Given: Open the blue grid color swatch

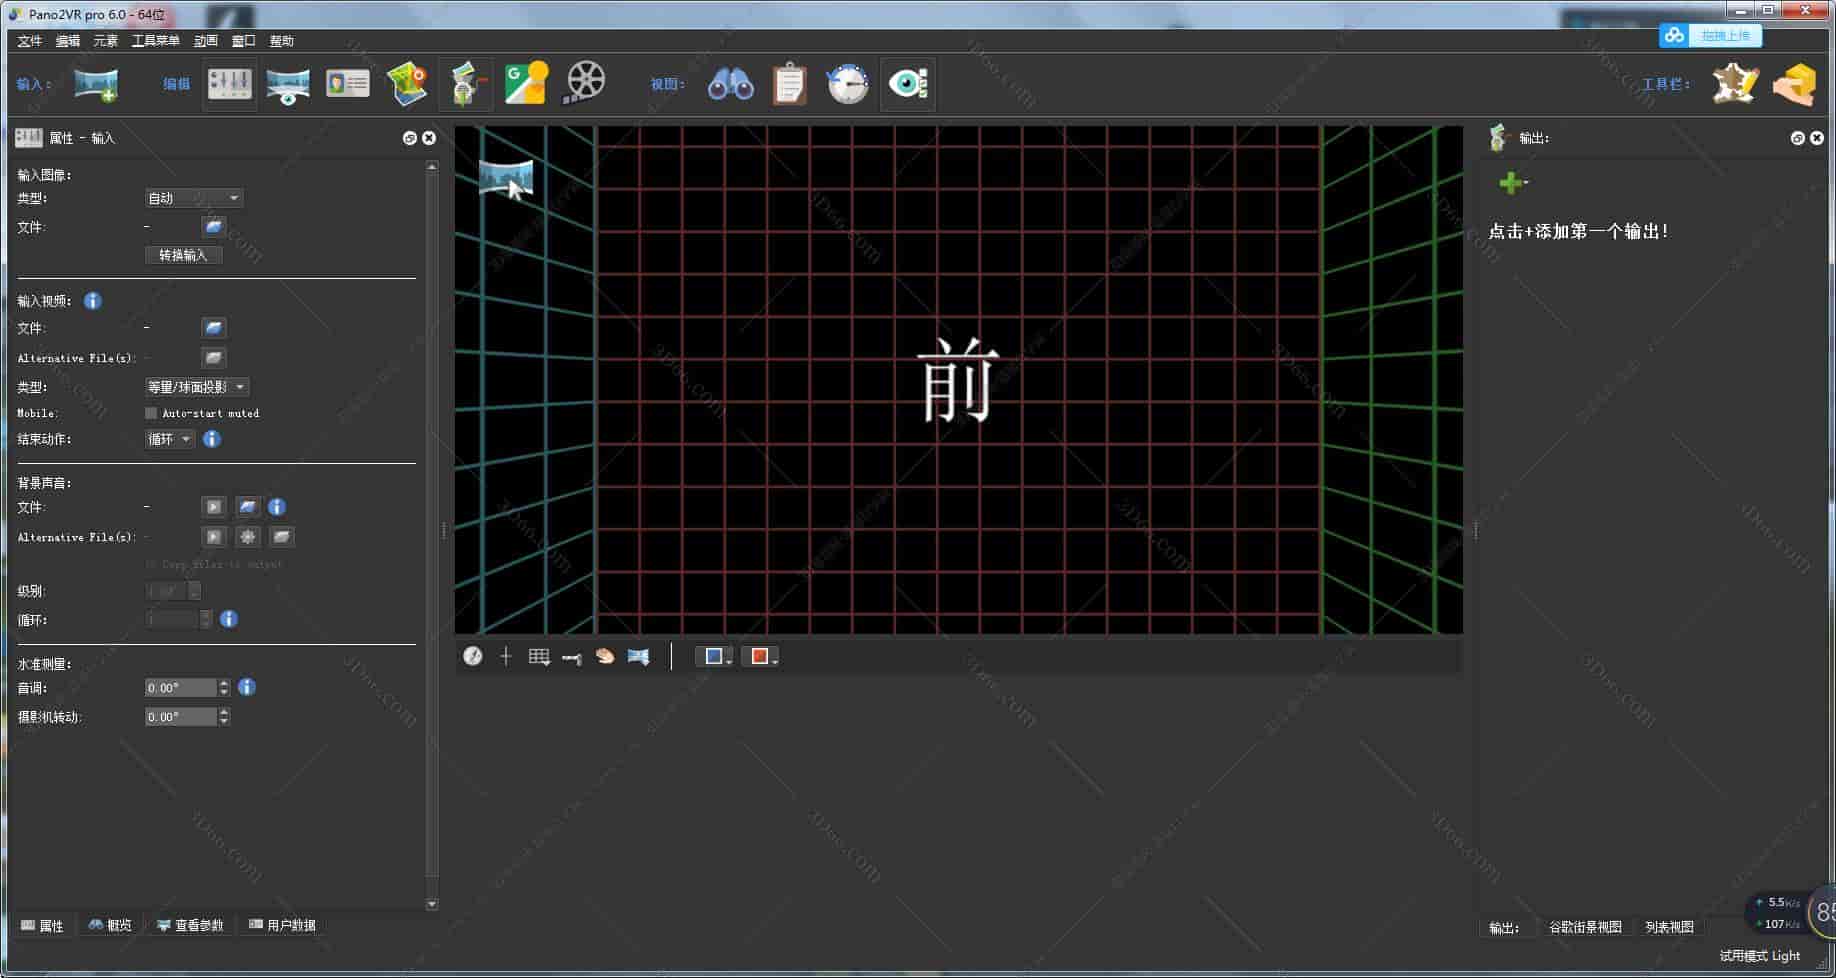Looking at the screenshot, I should (x=713, y=656).
